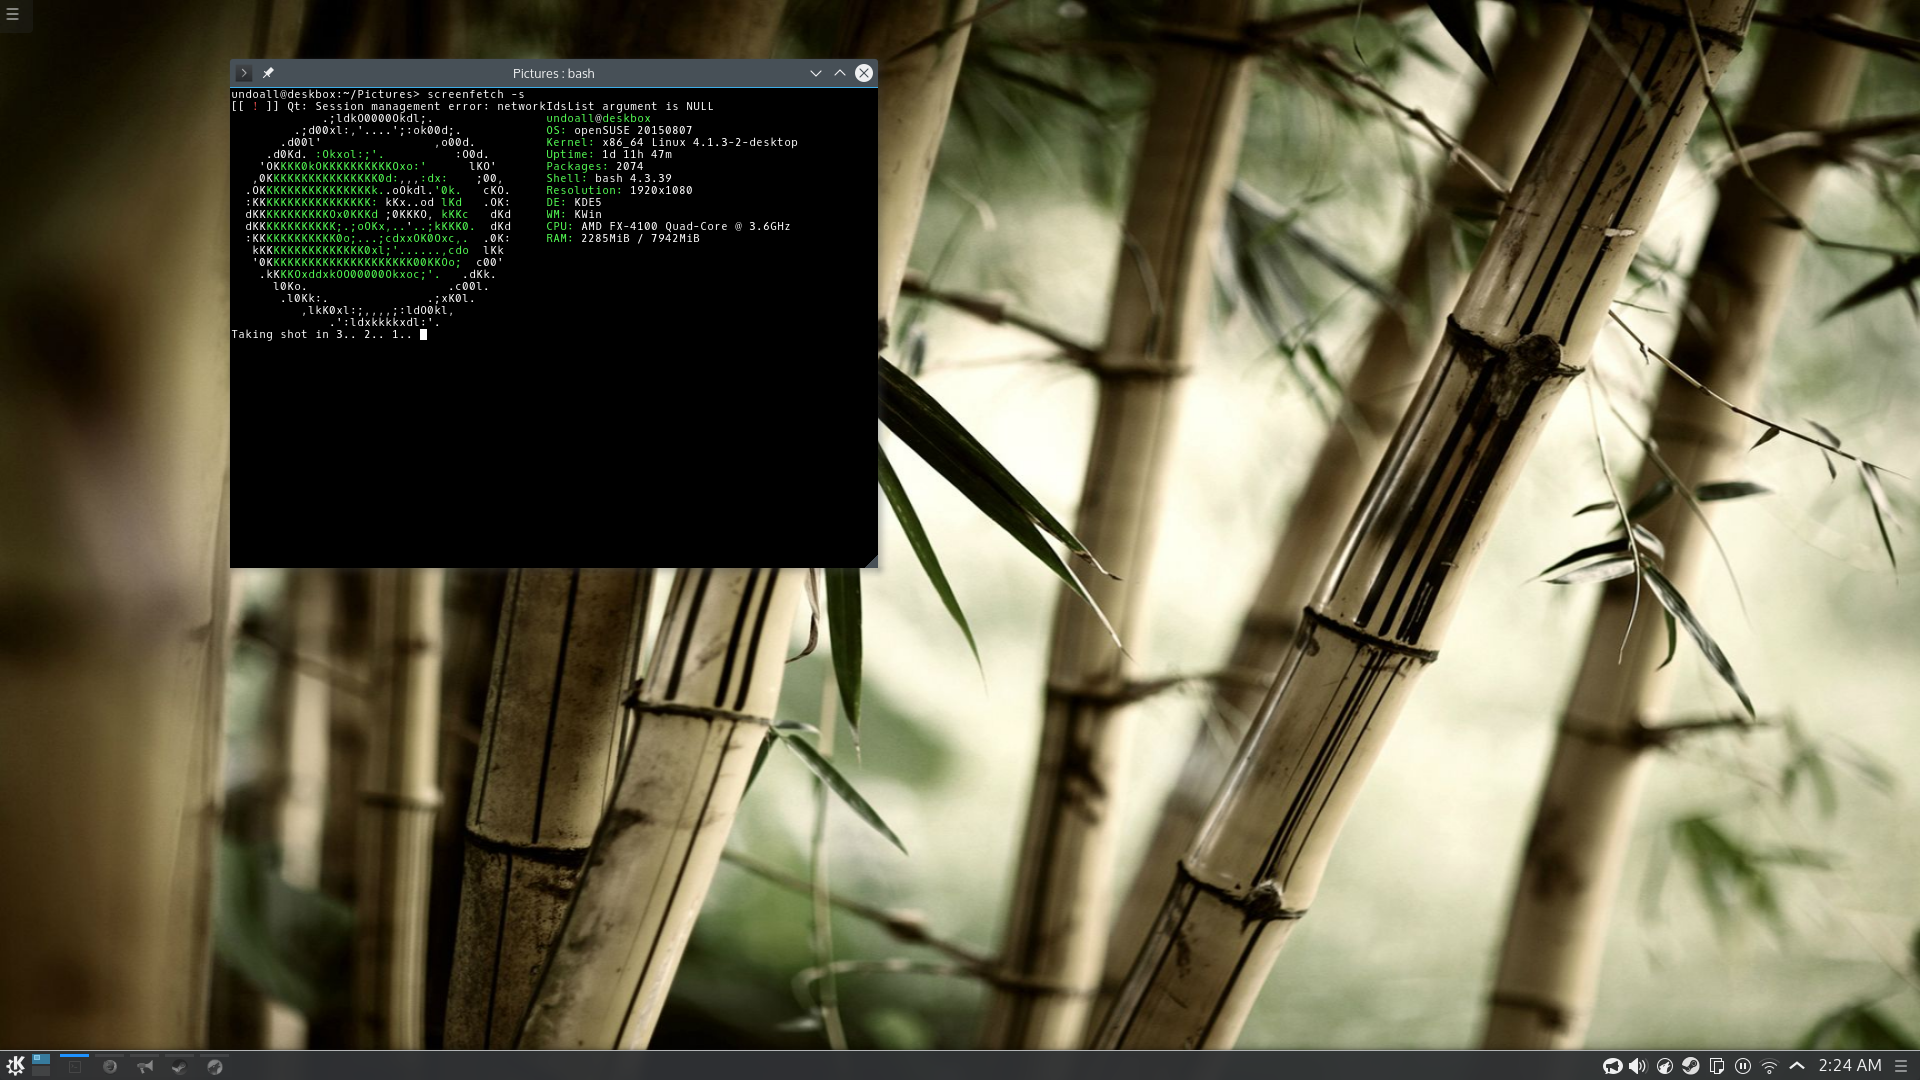
Task: Open the desktop toolbox menu at top-left
Action: tap(13, 15)
